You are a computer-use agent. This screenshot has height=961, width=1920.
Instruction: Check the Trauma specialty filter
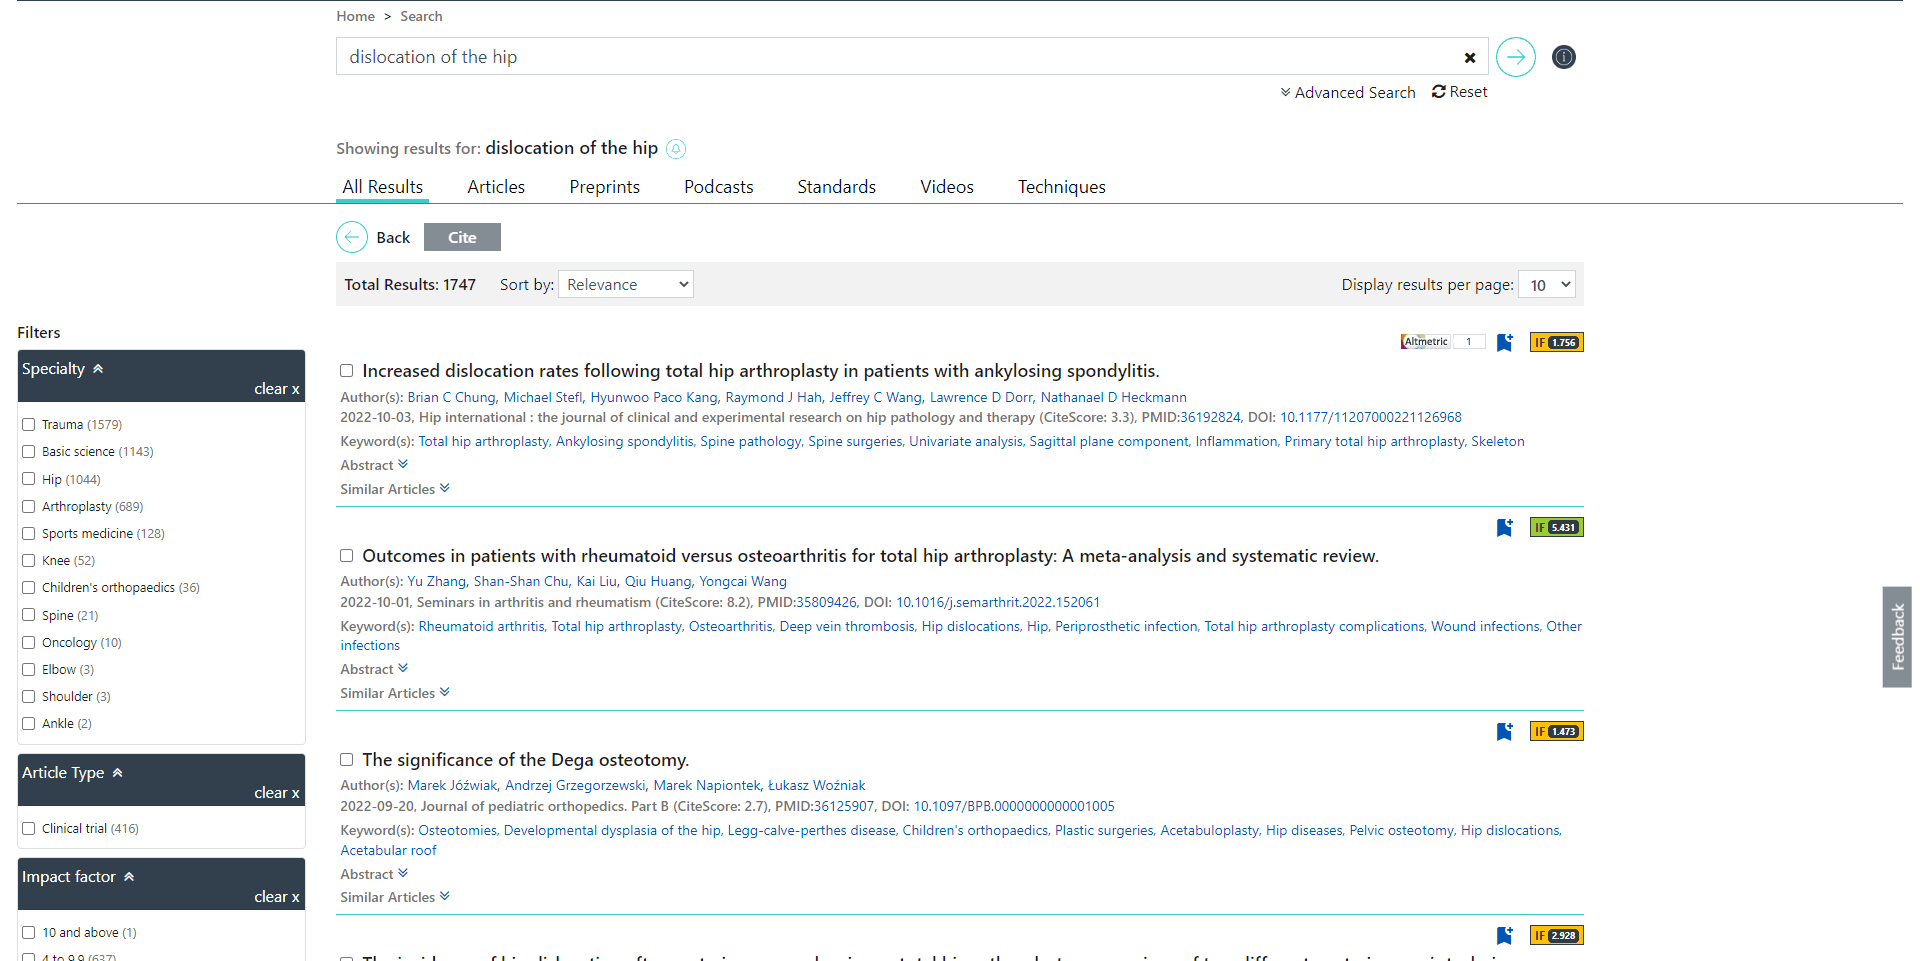[29, 425]
